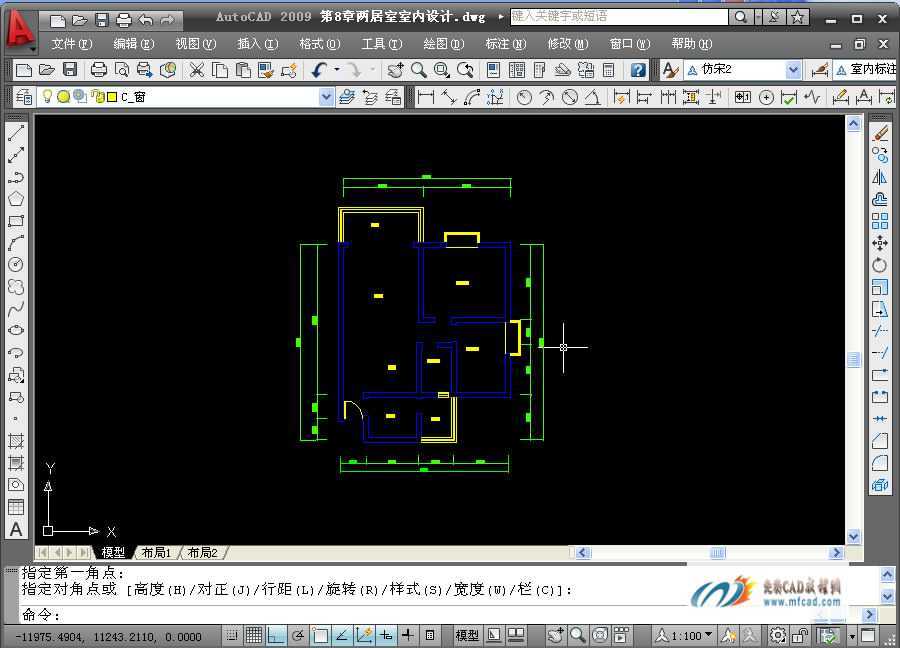
Task: Open the 编辑(E) menu
Action: (x=134, y=44)
